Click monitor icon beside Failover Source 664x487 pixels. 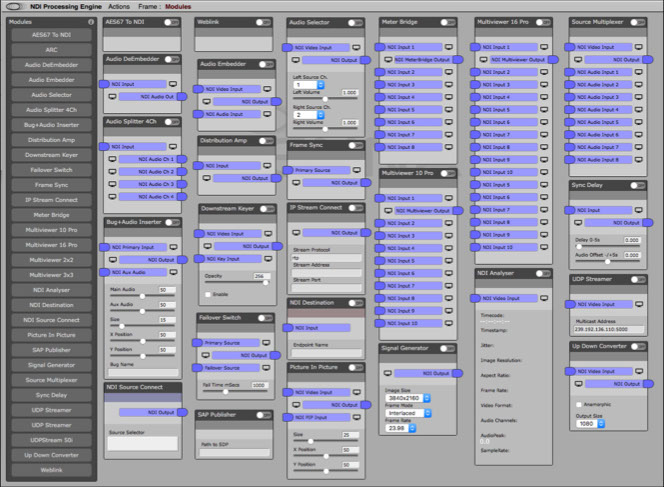pyautogui.click(x=266, y=368)
